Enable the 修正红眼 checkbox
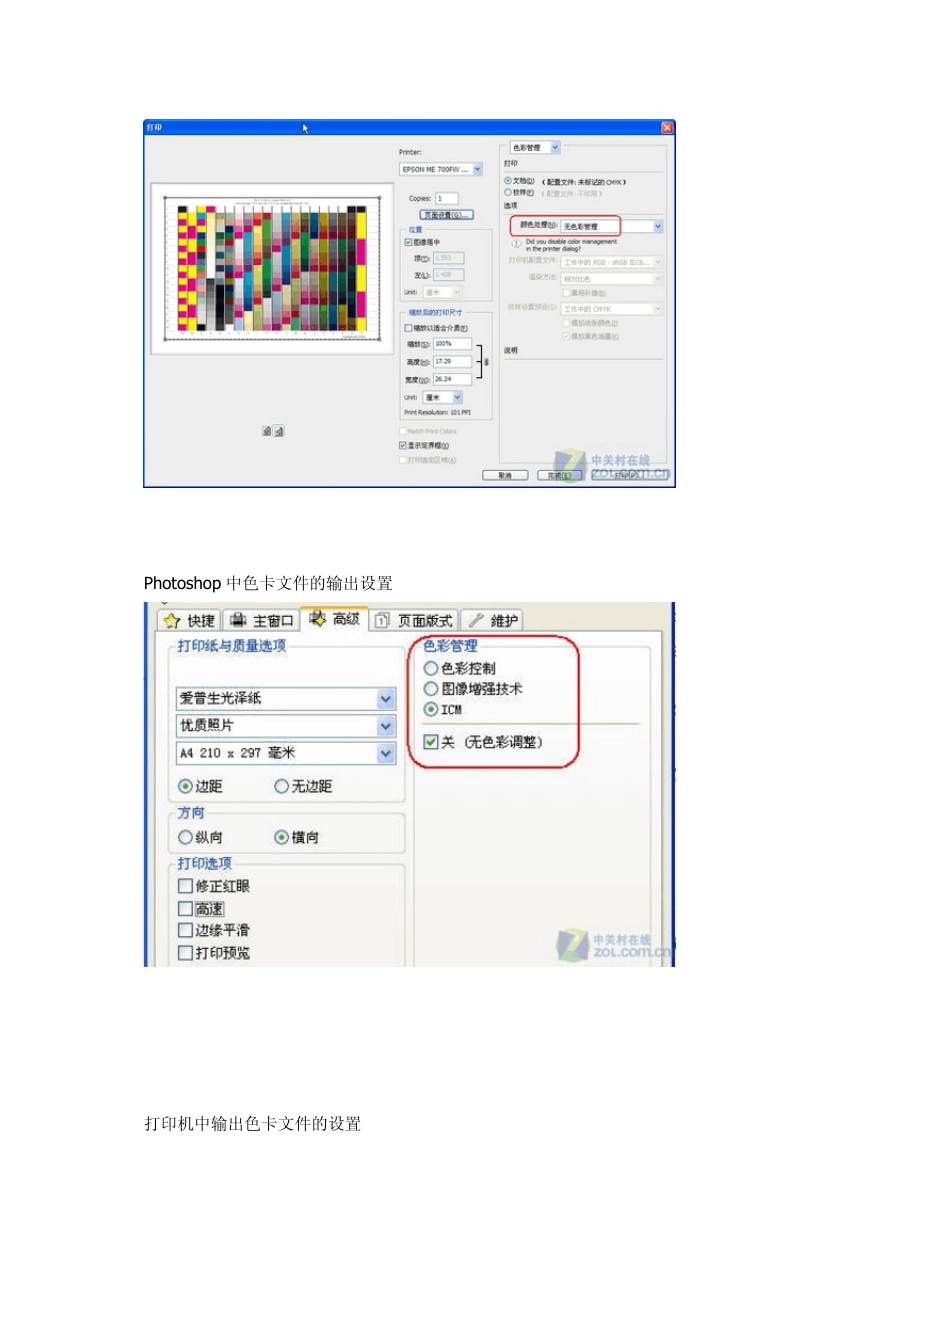Viewport: 950px width, 1344px height. [x=185, y=886]
